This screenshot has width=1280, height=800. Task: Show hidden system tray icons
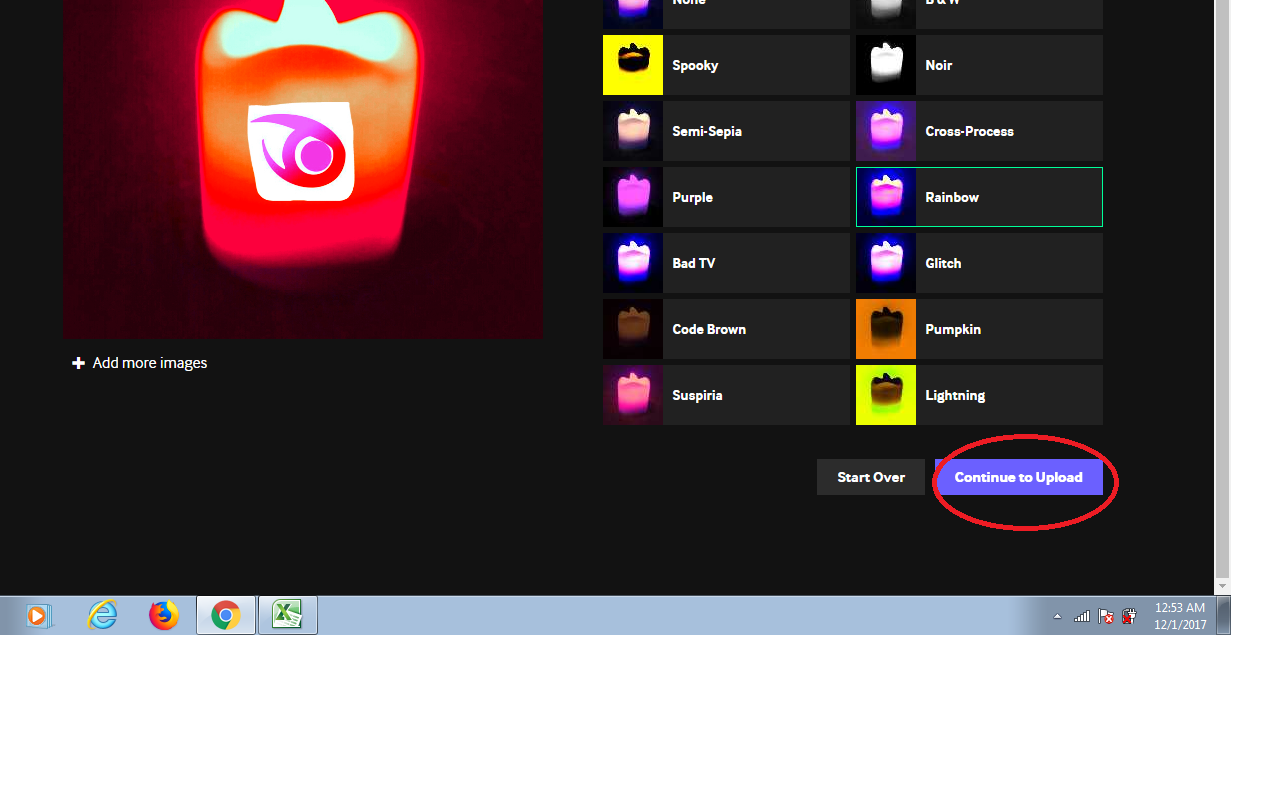(x=1057, y=616)
